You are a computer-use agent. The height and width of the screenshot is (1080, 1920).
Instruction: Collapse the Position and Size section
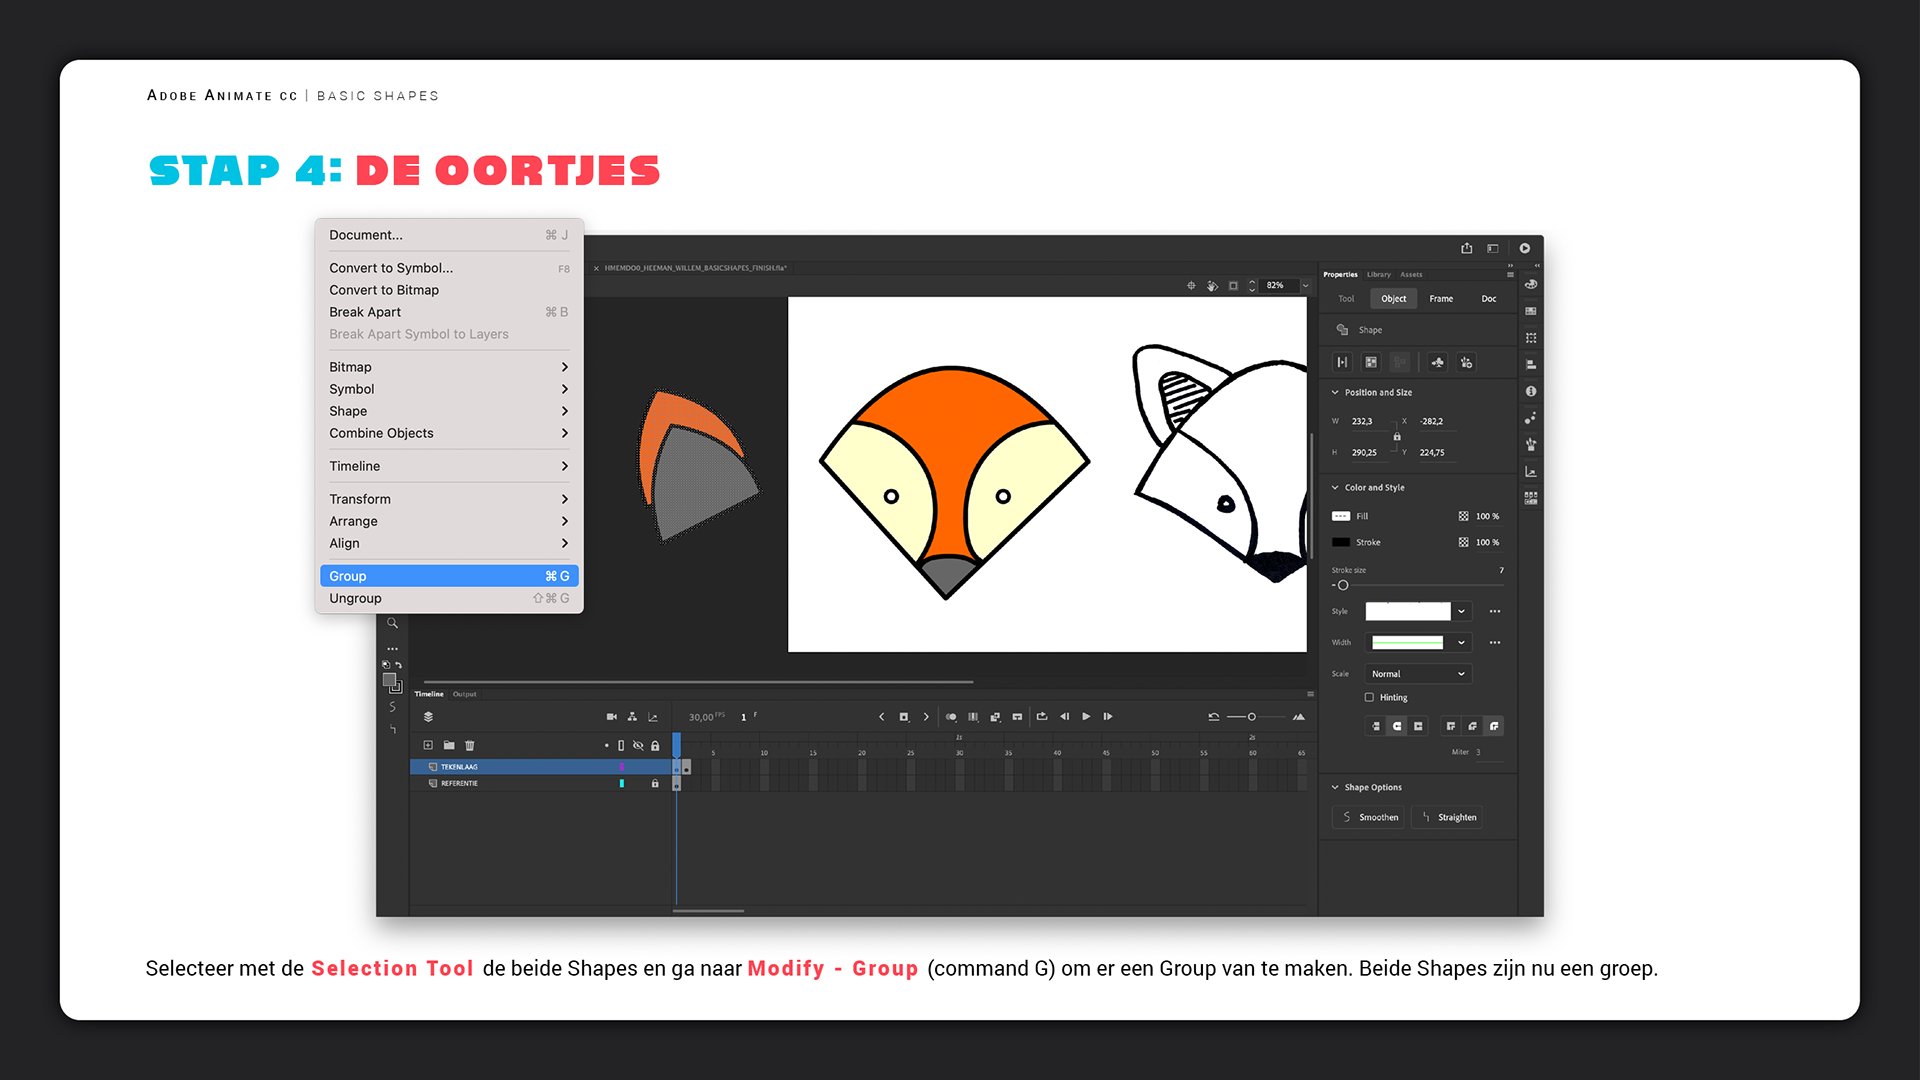point(1335,392)
